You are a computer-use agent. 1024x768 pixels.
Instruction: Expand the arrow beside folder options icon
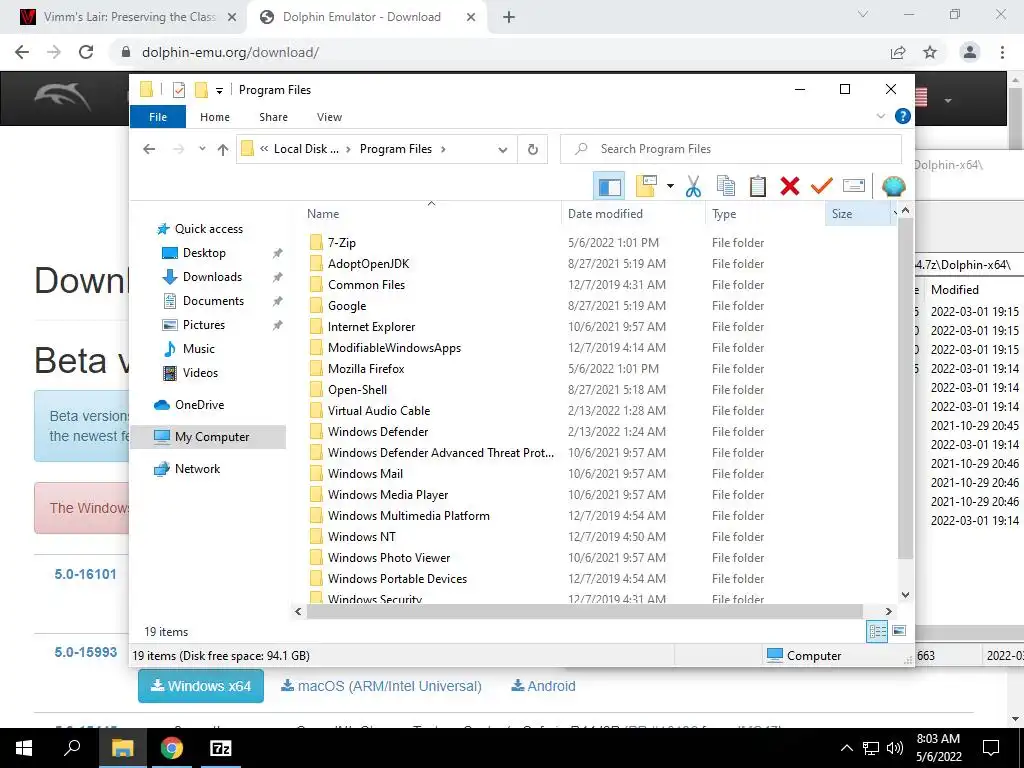click(670, 187)
